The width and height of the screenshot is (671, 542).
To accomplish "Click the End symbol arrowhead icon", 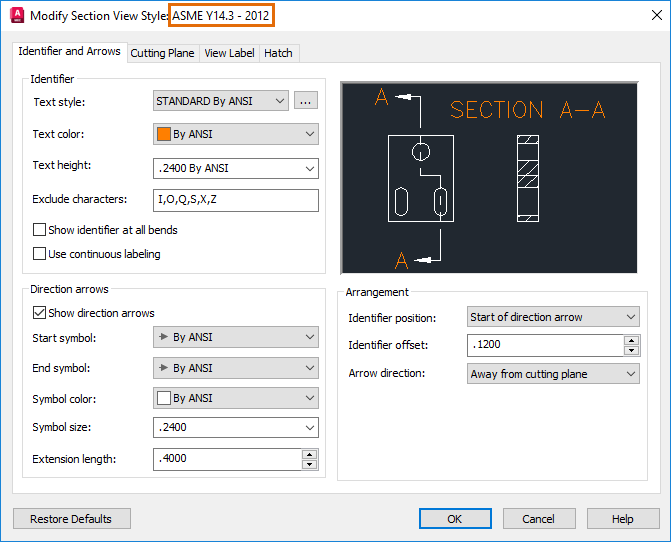I will (x=163, y=367).
